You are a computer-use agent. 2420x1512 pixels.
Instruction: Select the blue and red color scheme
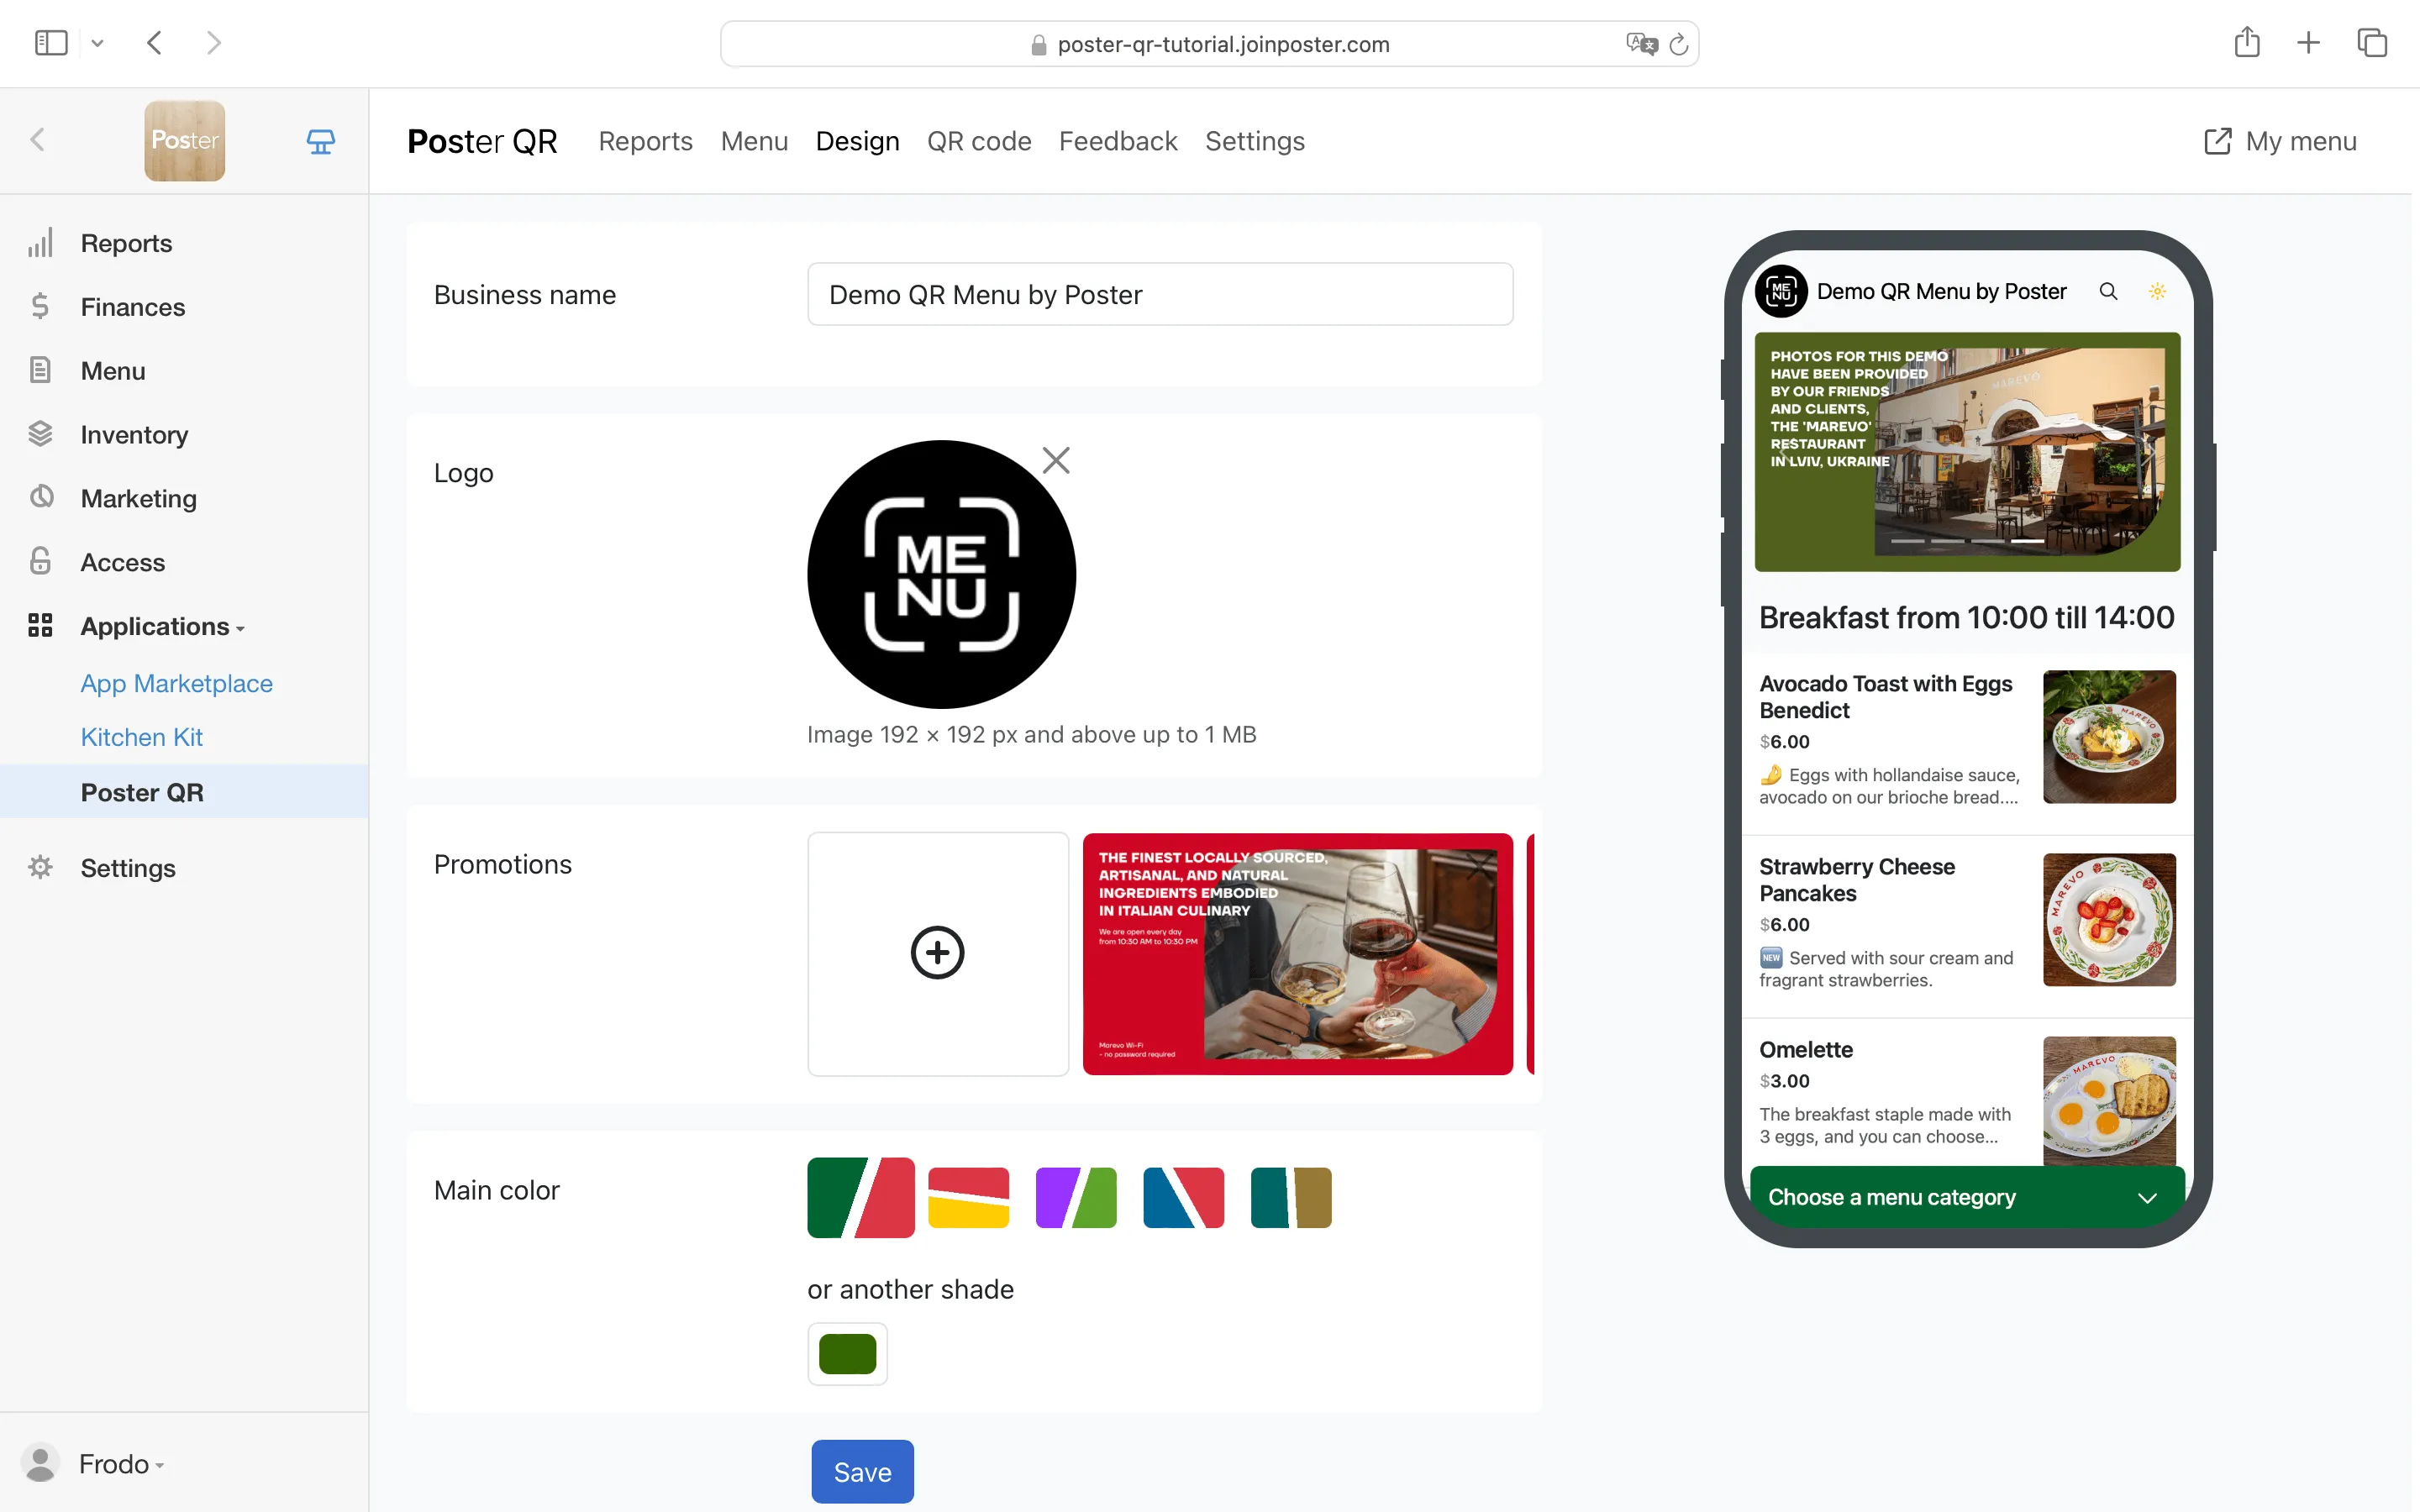1183,1197
